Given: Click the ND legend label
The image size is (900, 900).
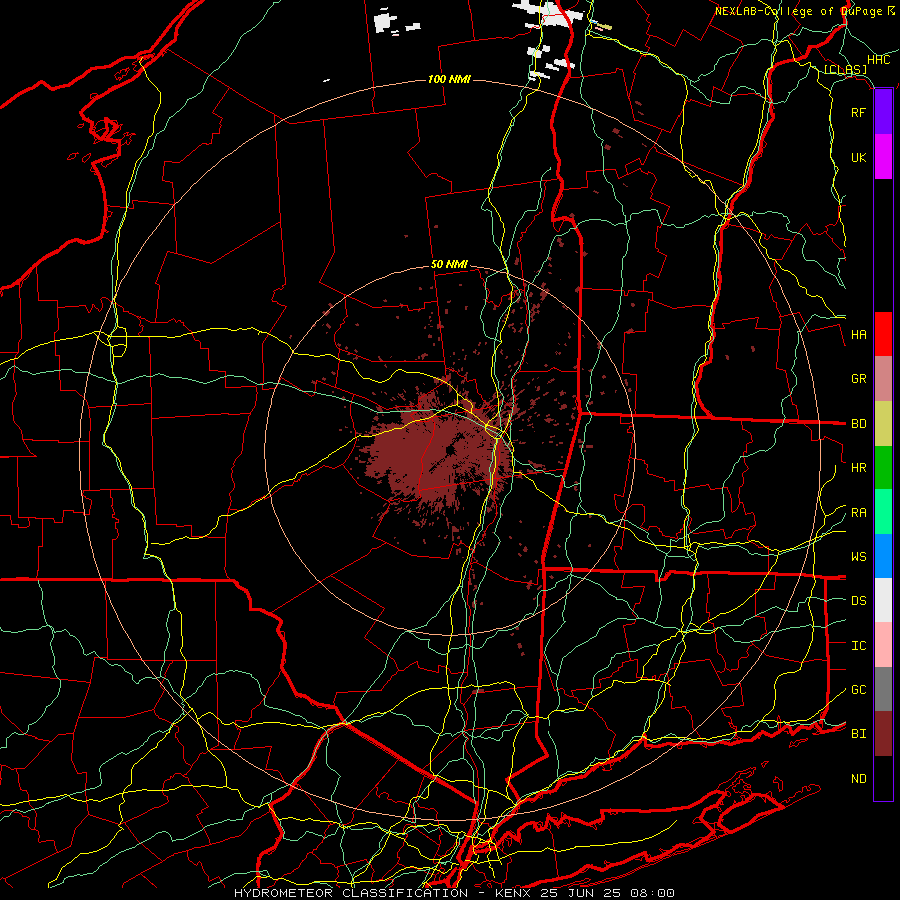Looking at the screenshot, I should coord(859,779).
